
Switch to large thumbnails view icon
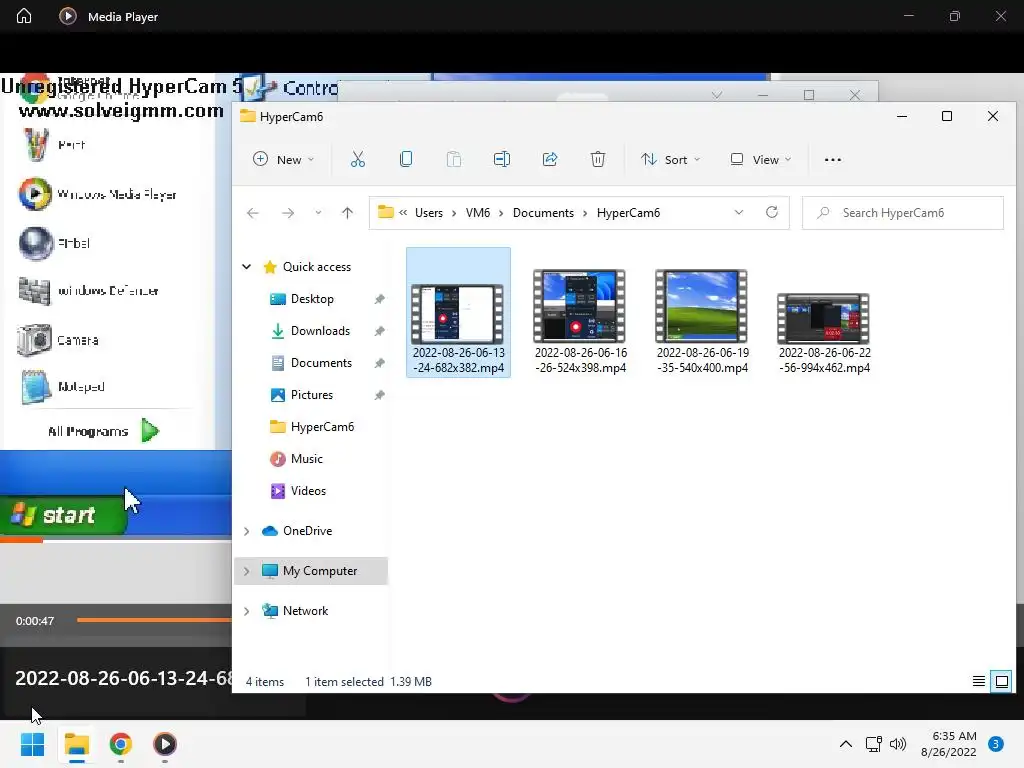1001,682
